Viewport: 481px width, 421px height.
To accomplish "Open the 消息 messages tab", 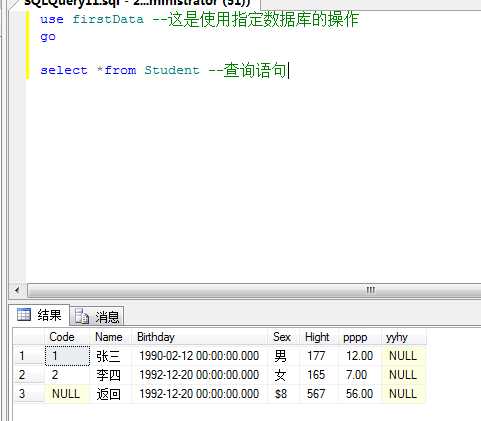I will [97, 316].
